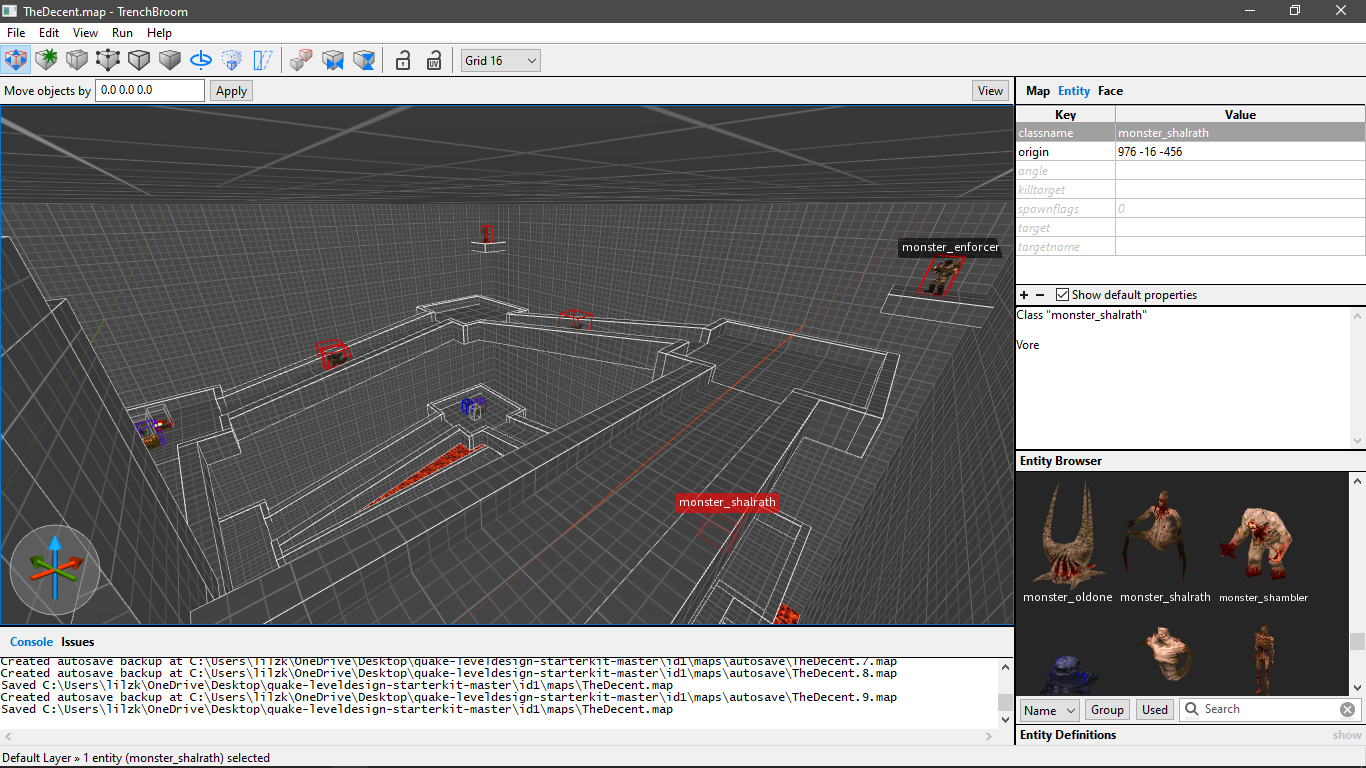Uncheck Show default properties

point(1062,295)
